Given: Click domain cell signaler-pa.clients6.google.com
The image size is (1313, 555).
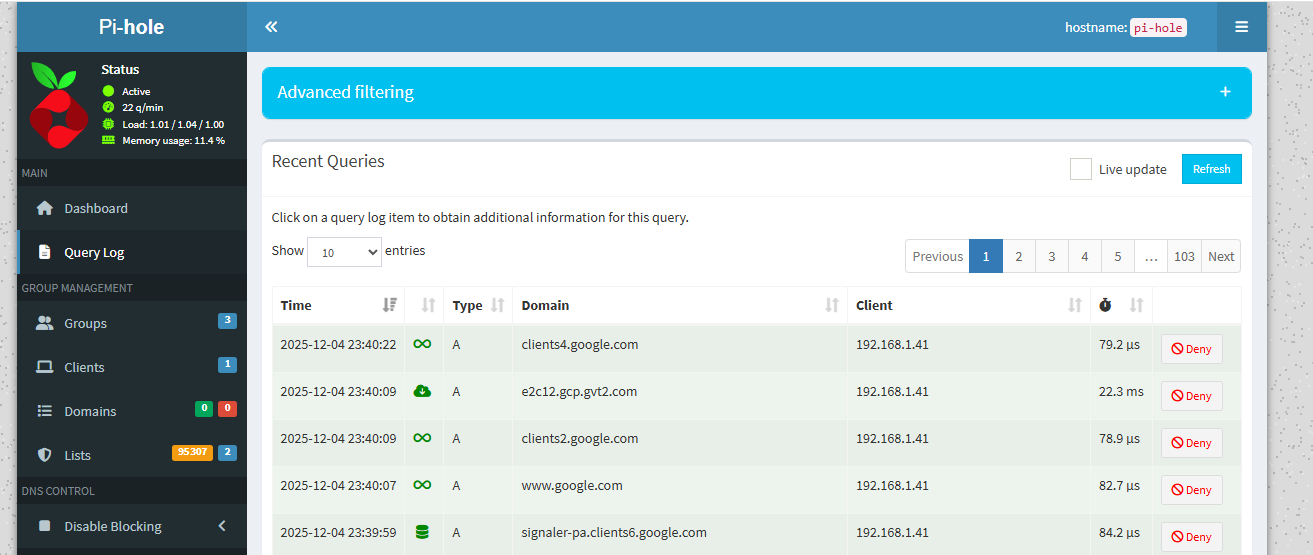Looking at the screenshot, I should coord(680,532).
